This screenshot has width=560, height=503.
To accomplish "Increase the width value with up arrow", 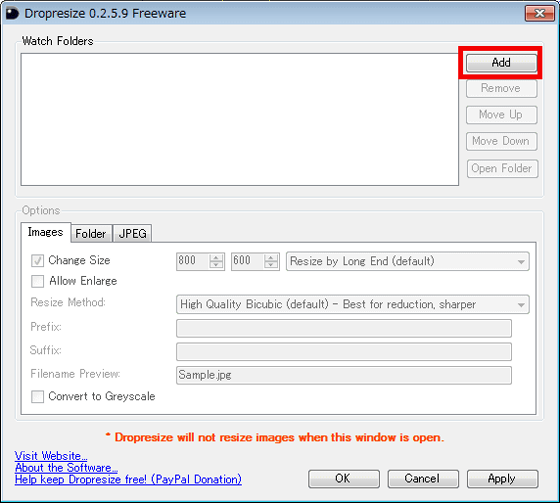I will [216, 257].
